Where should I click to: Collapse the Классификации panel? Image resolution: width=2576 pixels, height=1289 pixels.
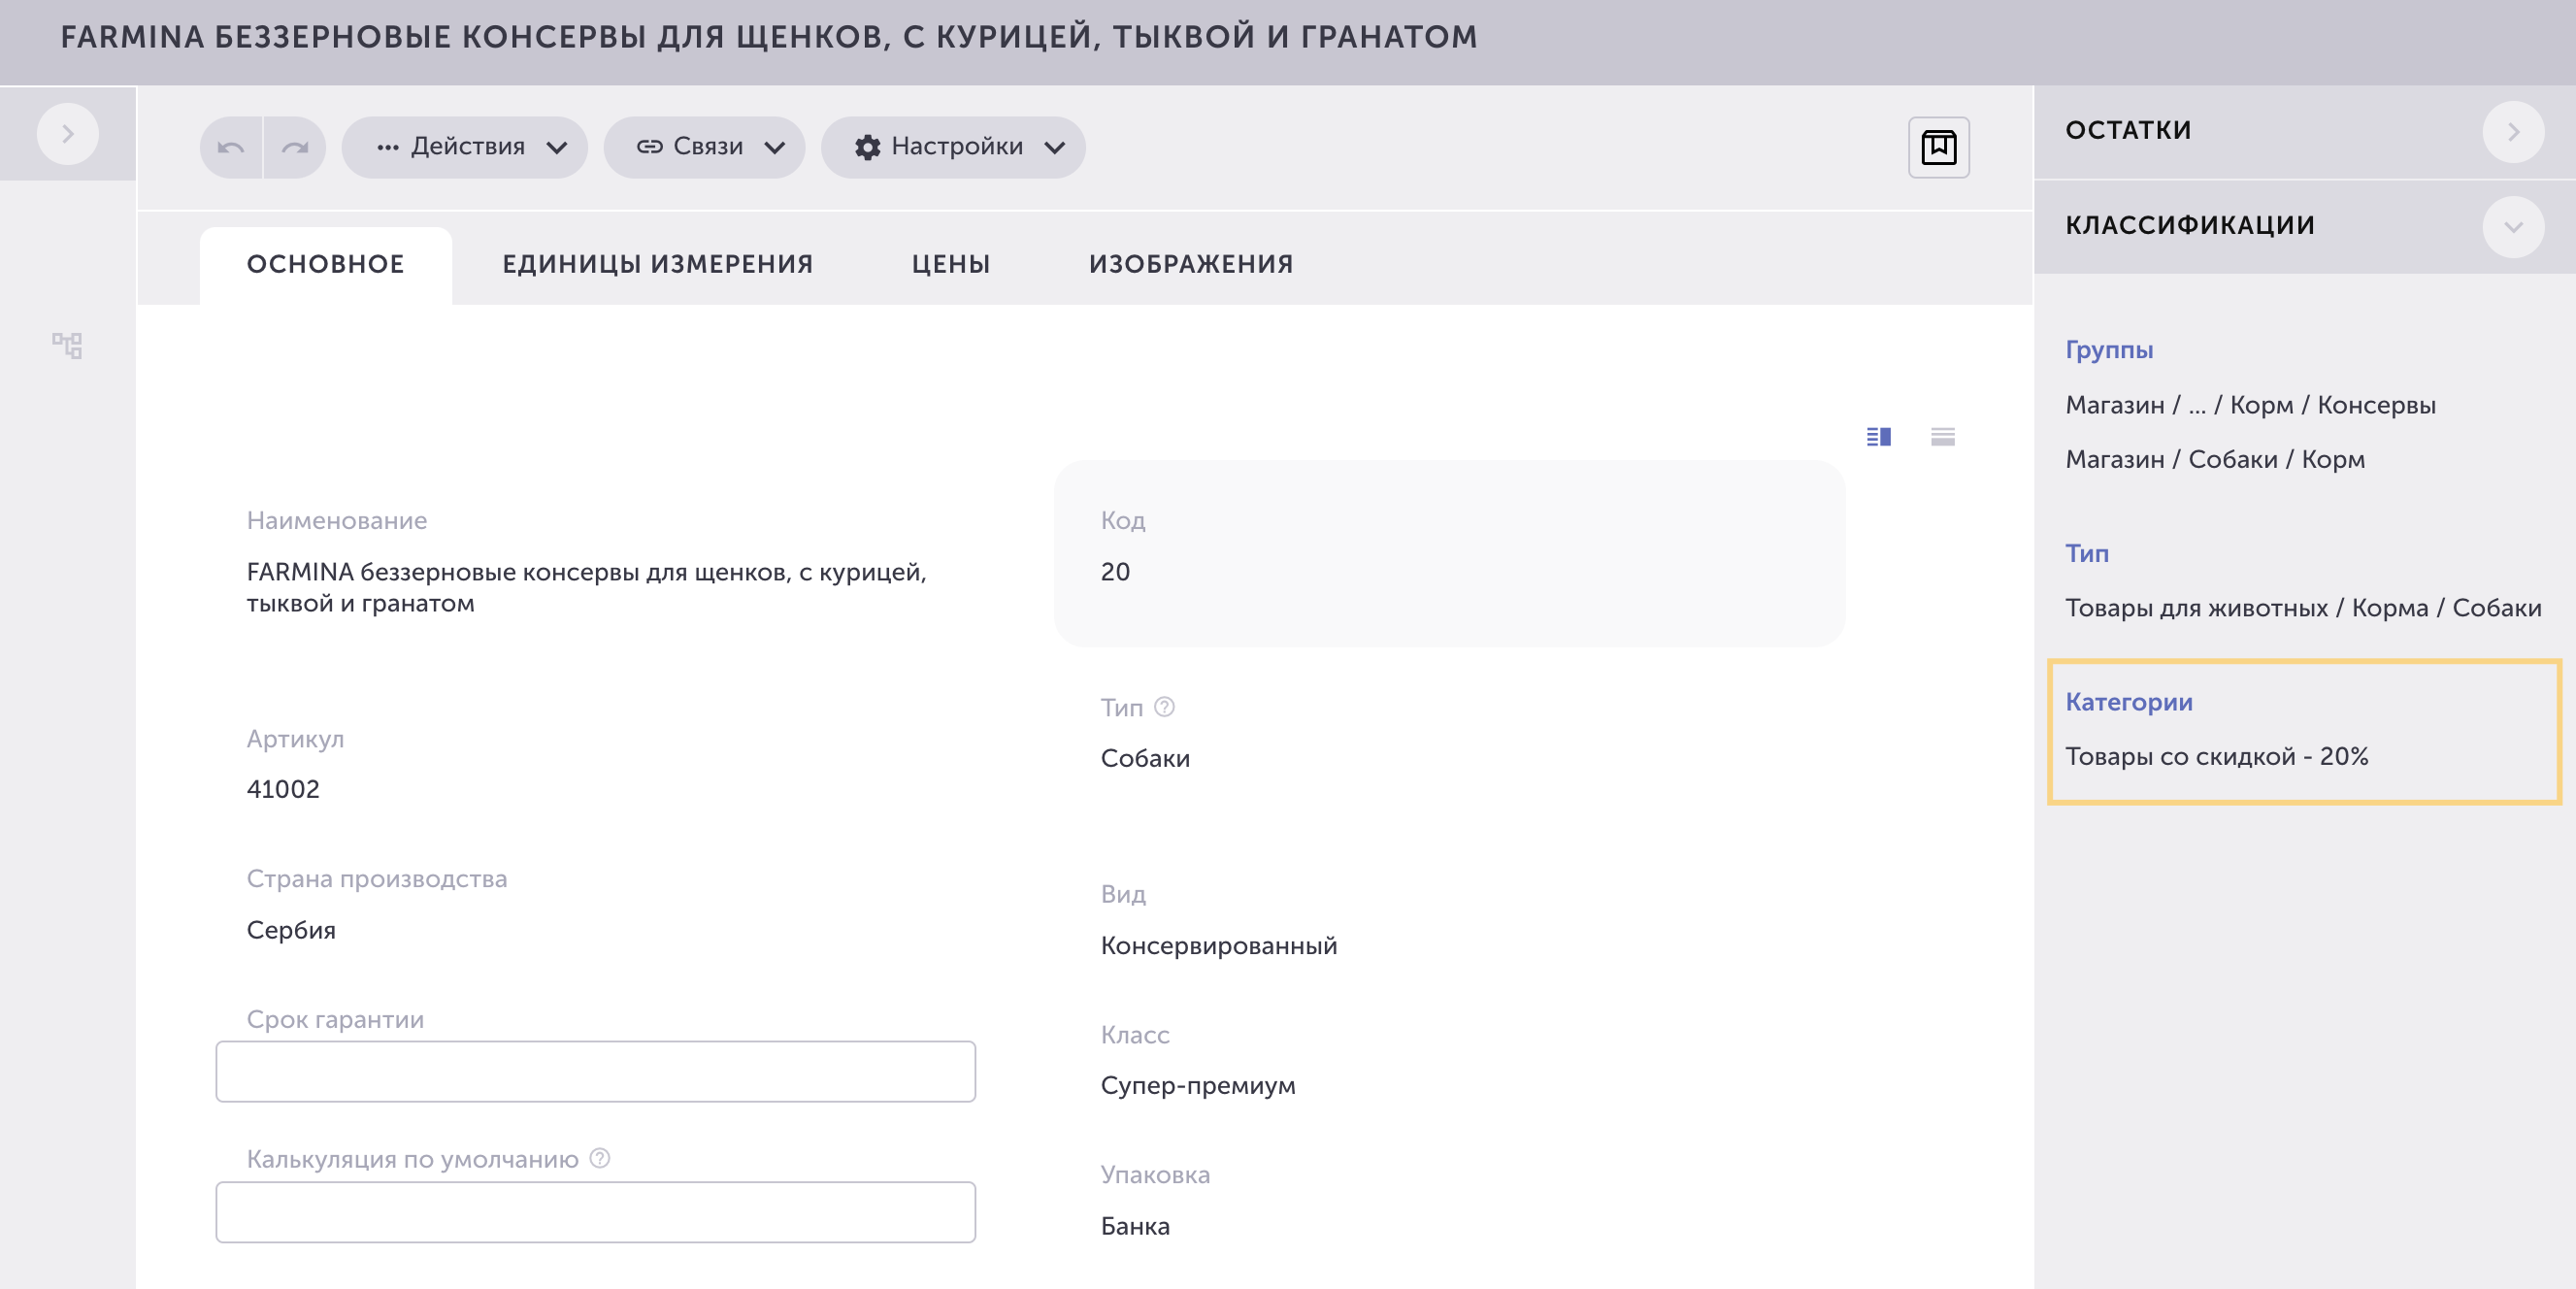[2513, 226]
